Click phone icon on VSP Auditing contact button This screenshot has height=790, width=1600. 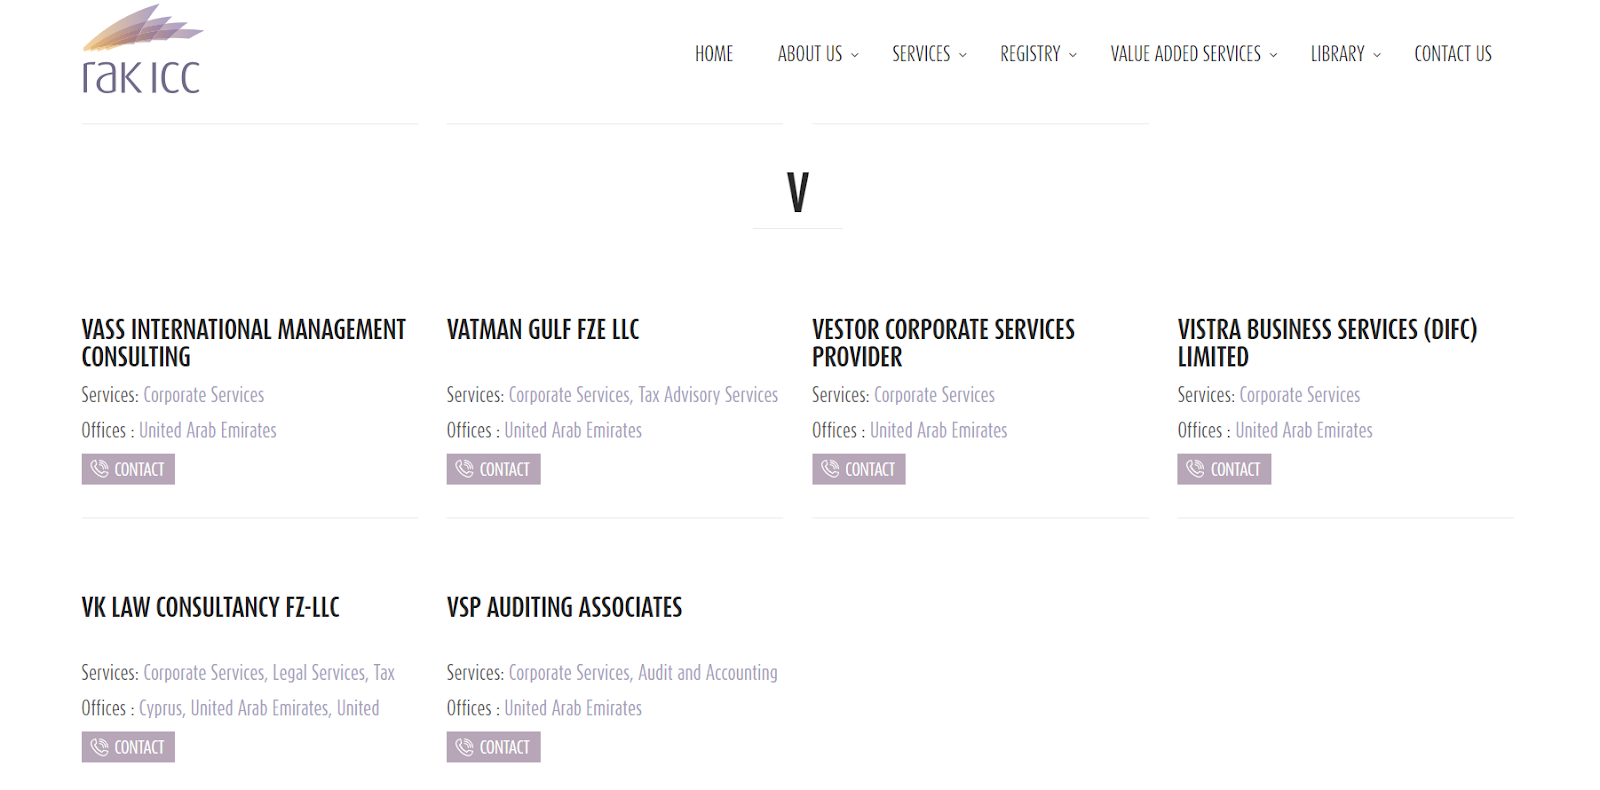(464, 747)
